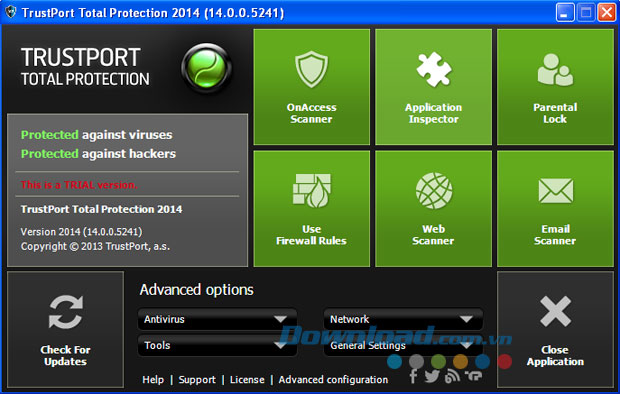Screen dimensions: 620x394
Task: Expand the General Settings dropdown
Action: [x=403, y=345]
